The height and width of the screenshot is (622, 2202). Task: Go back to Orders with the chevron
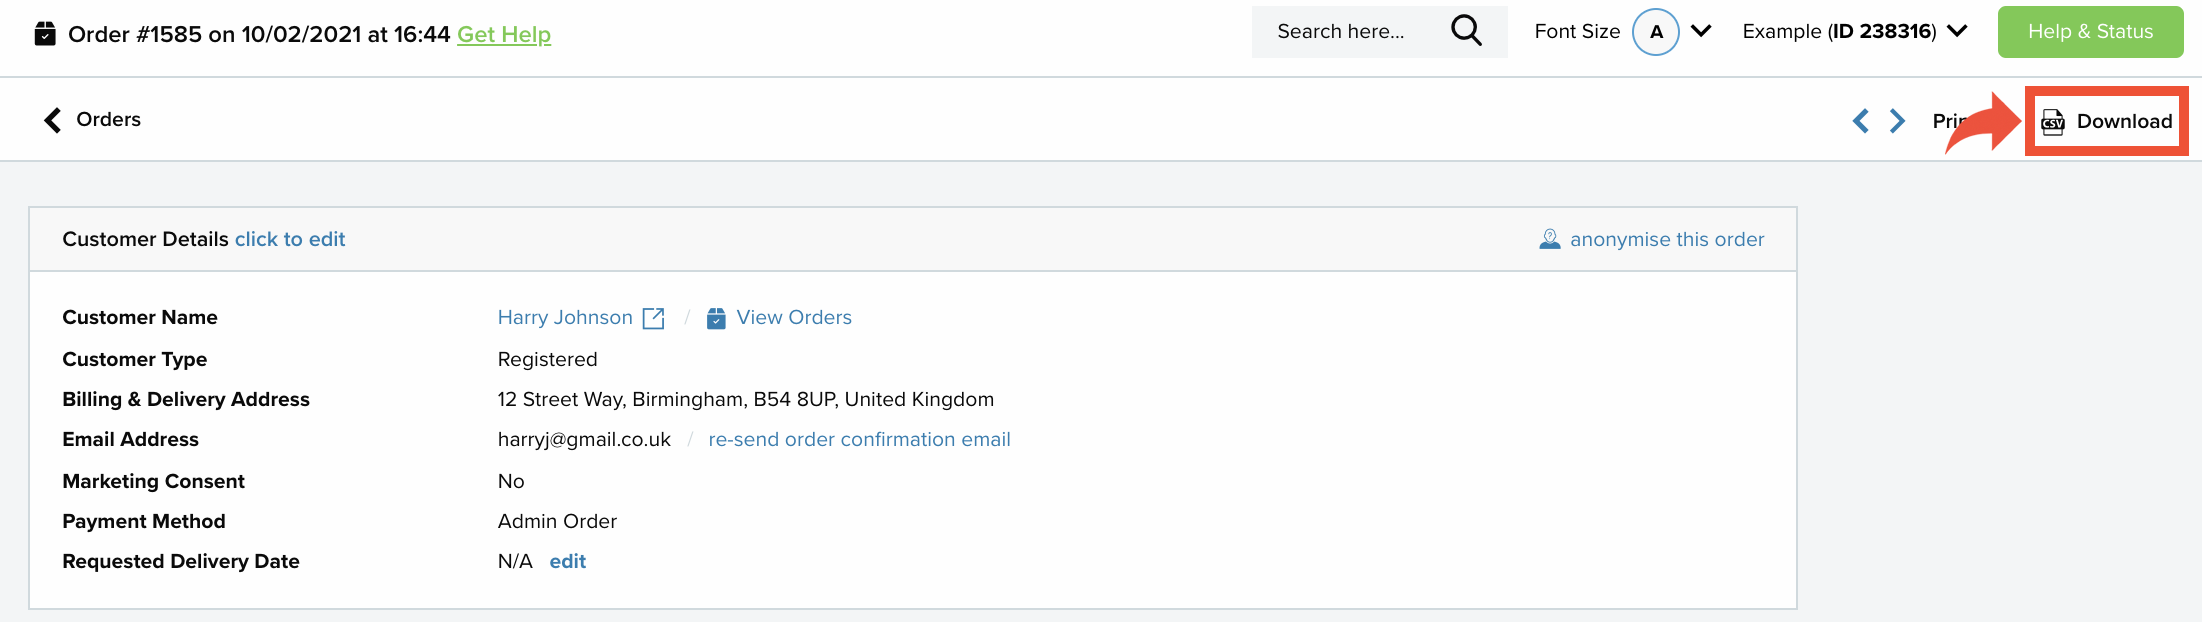(x=53, y=120)
